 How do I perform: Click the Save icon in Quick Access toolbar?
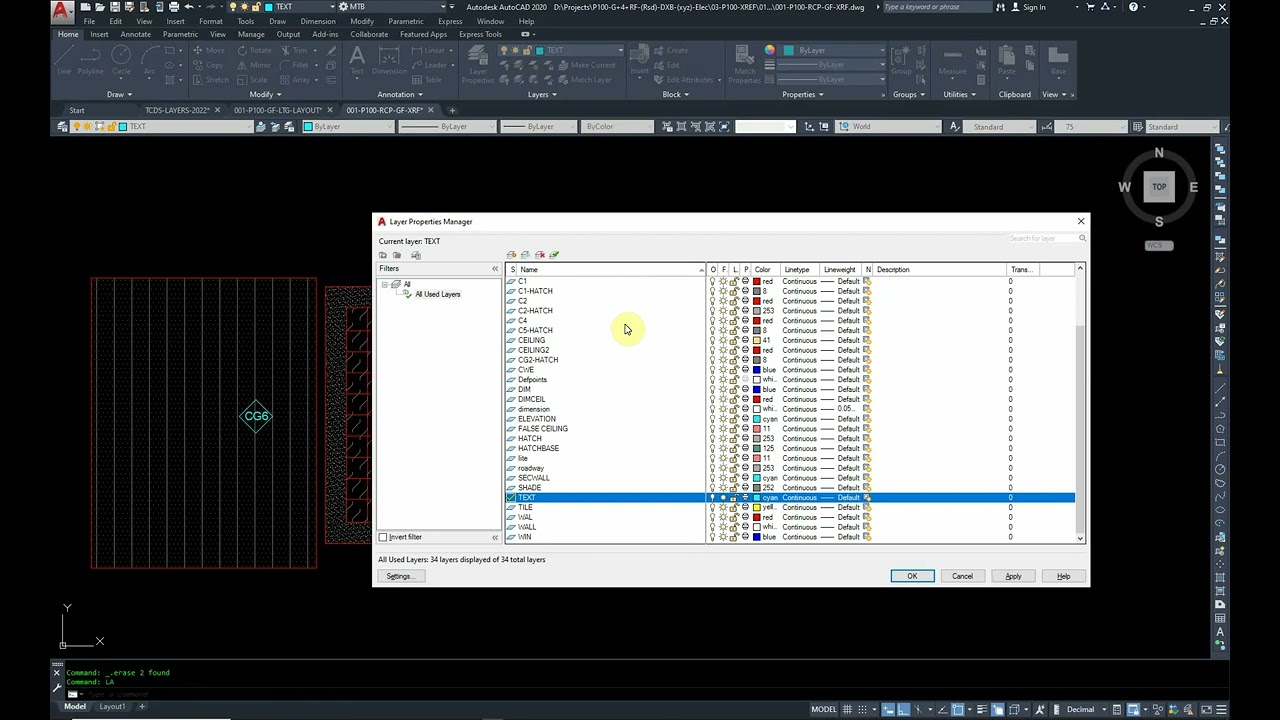(116, 7)
